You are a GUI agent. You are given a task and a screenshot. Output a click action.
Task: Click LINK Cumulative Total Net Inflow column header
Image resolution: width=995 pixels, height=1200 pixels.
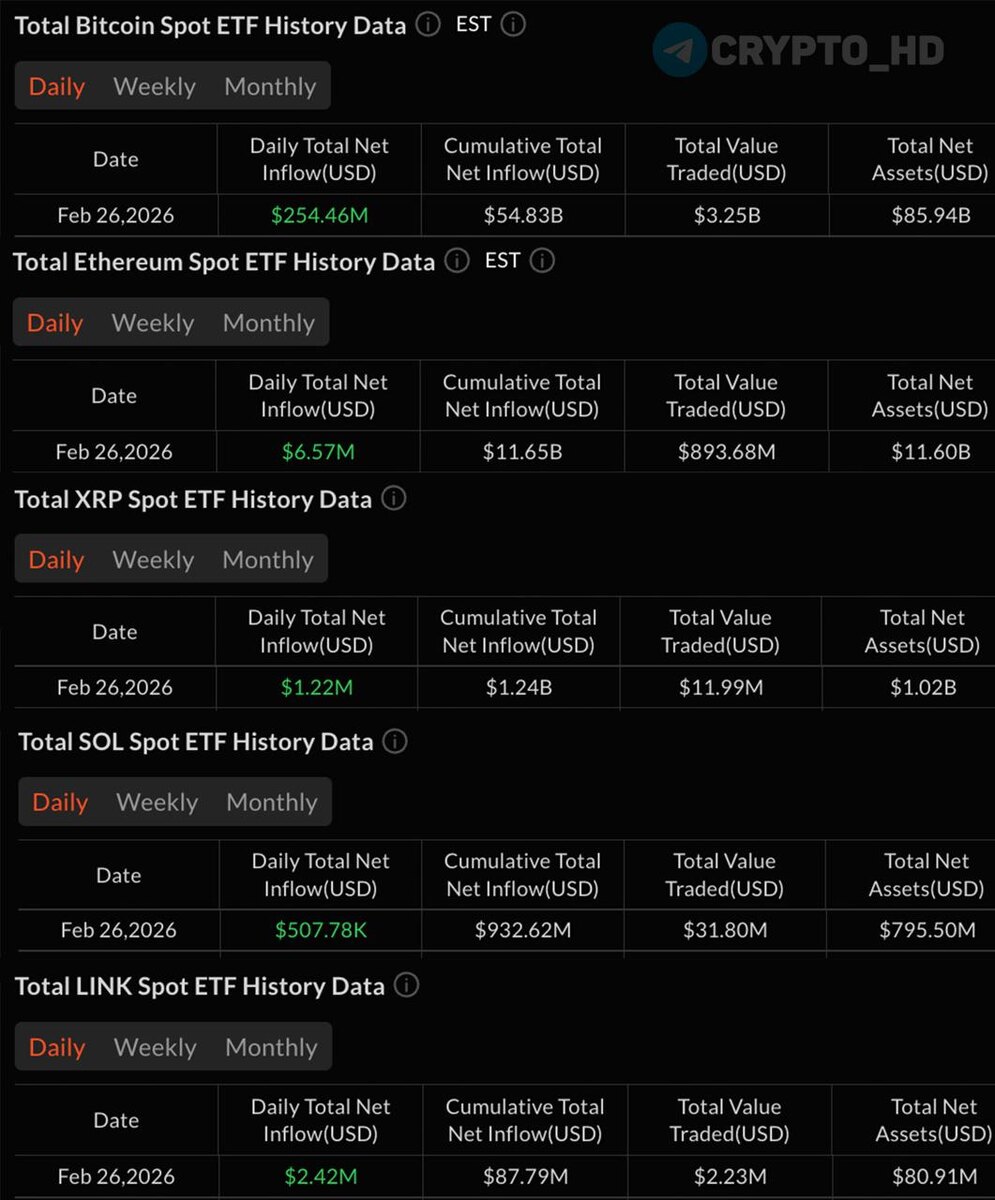525,1120
